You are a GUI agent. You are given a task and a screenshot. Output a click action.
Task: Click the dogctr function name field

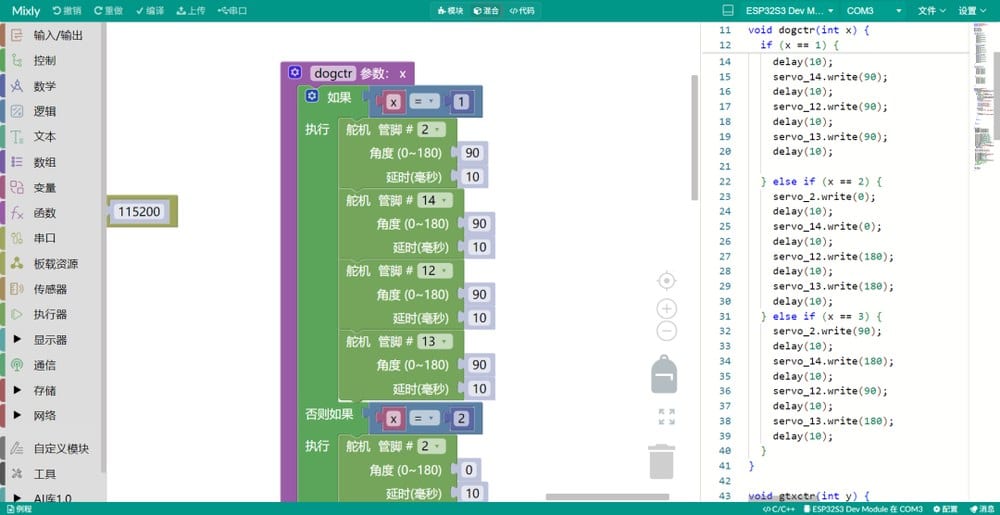coord(333,73)
